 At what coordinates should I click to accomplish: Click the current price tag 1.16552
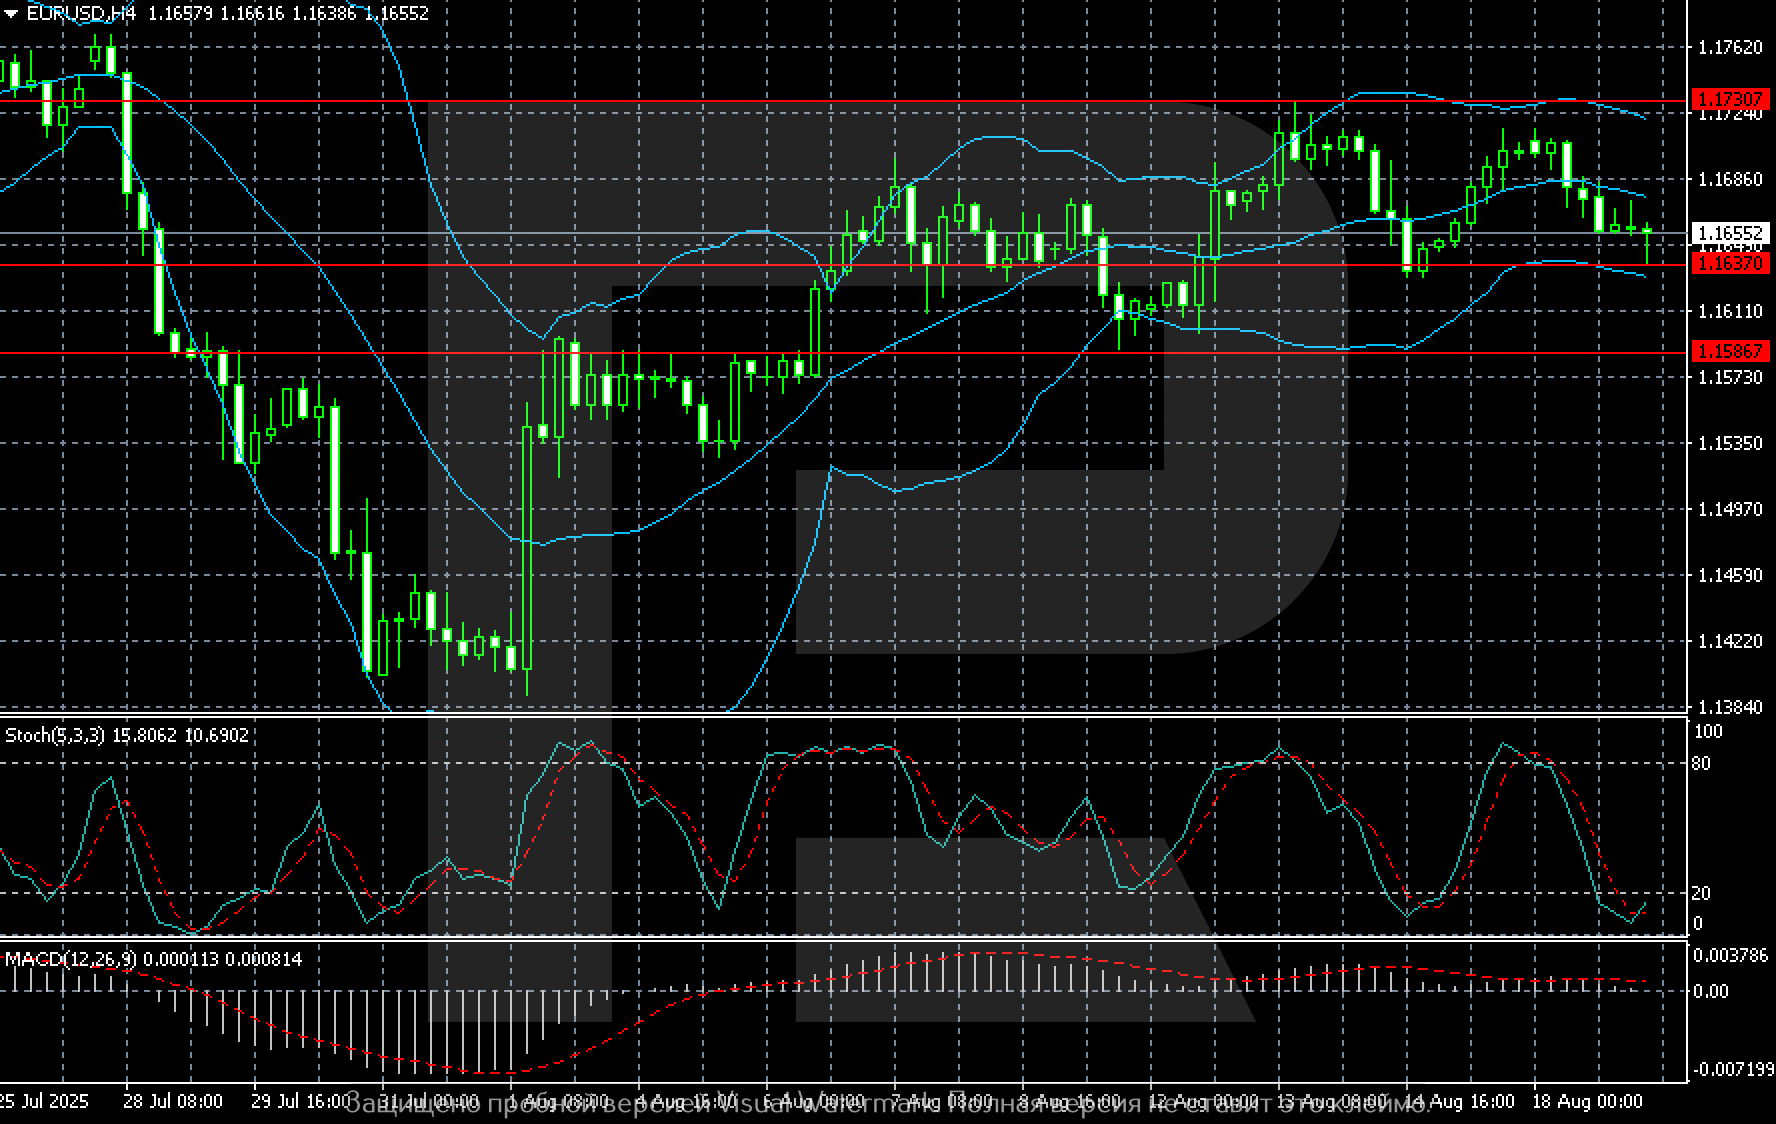click(x=1729, y=234)
